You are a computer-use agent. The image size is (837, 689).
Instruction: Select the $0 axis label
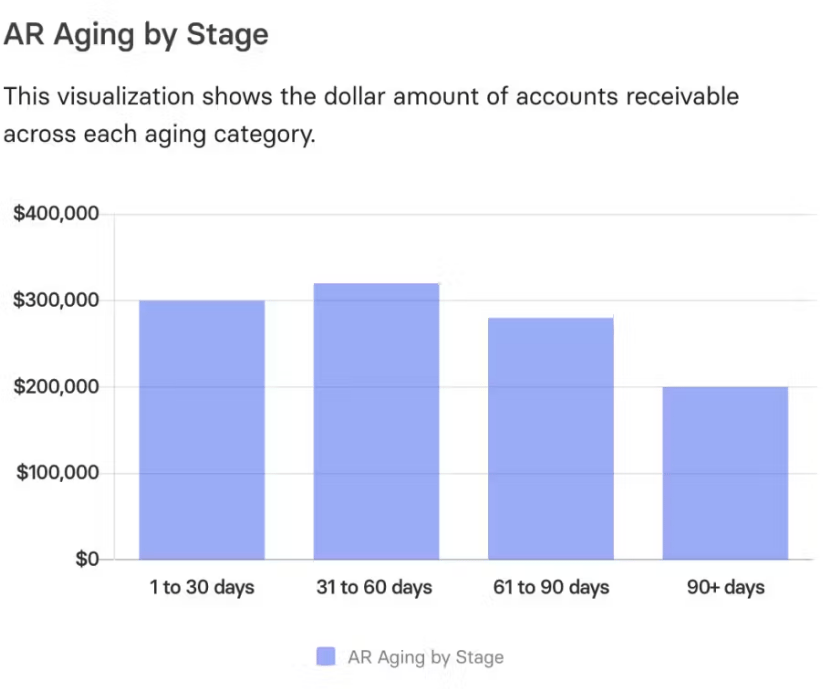(x=87, y=559)
